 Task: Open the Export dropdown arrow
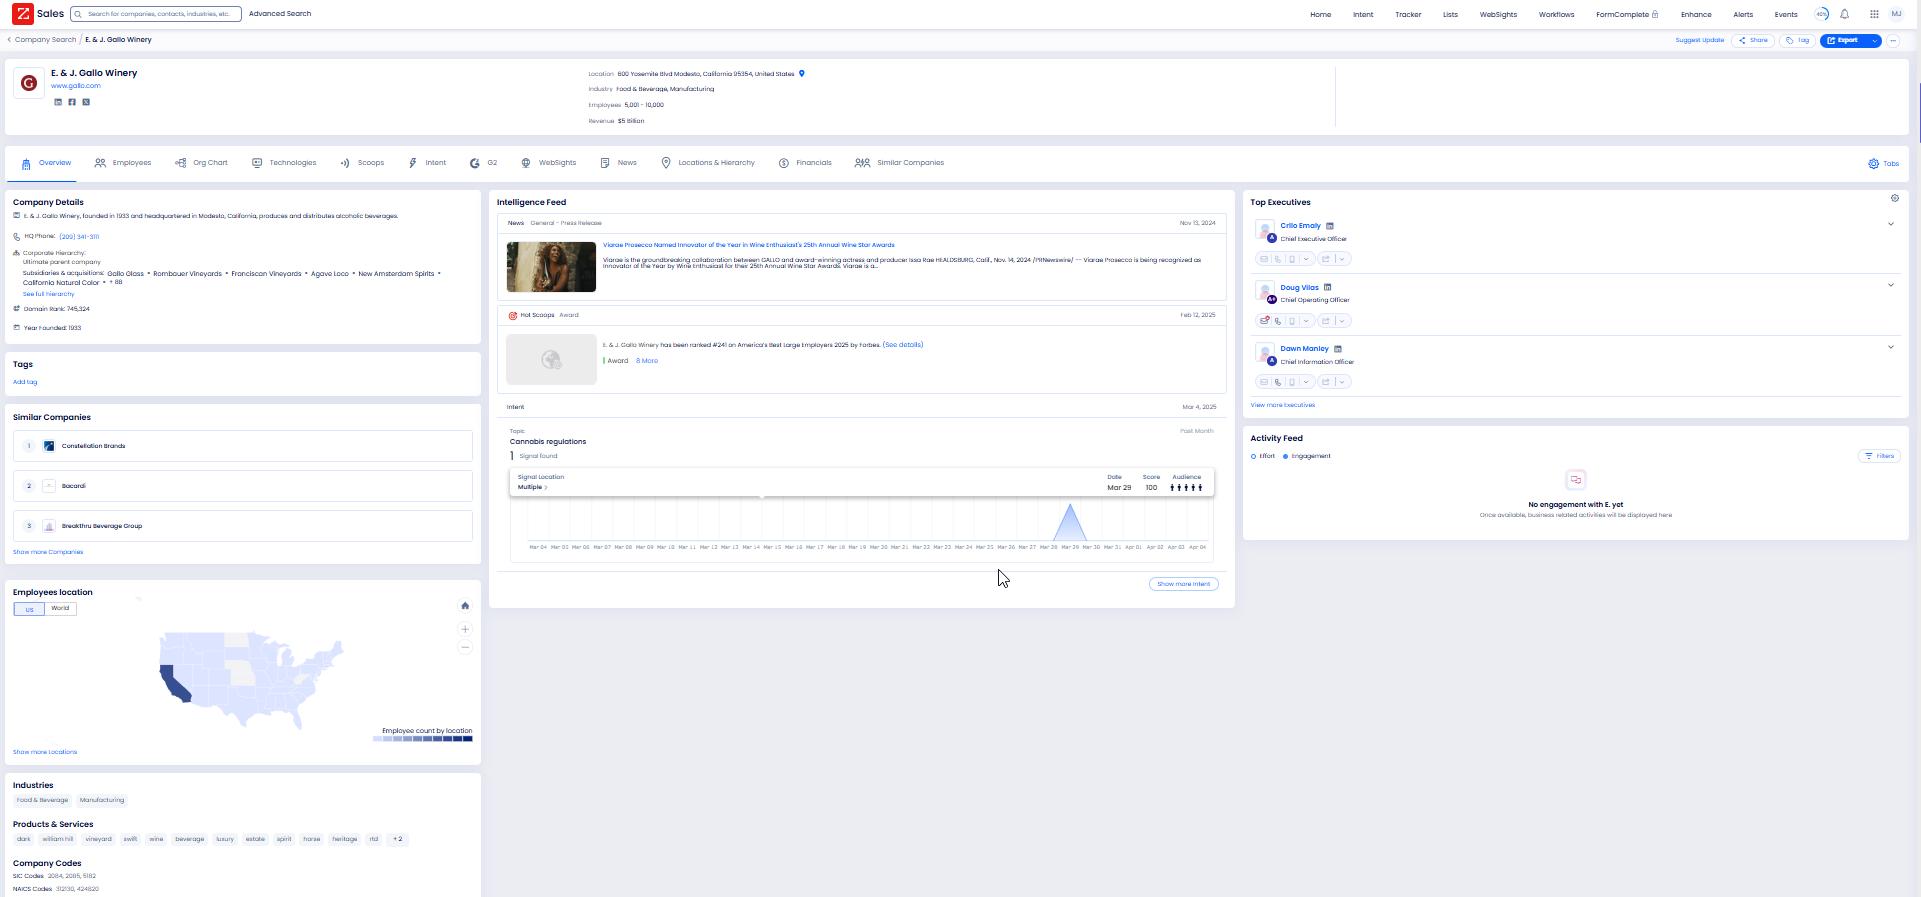point(1874,41)
